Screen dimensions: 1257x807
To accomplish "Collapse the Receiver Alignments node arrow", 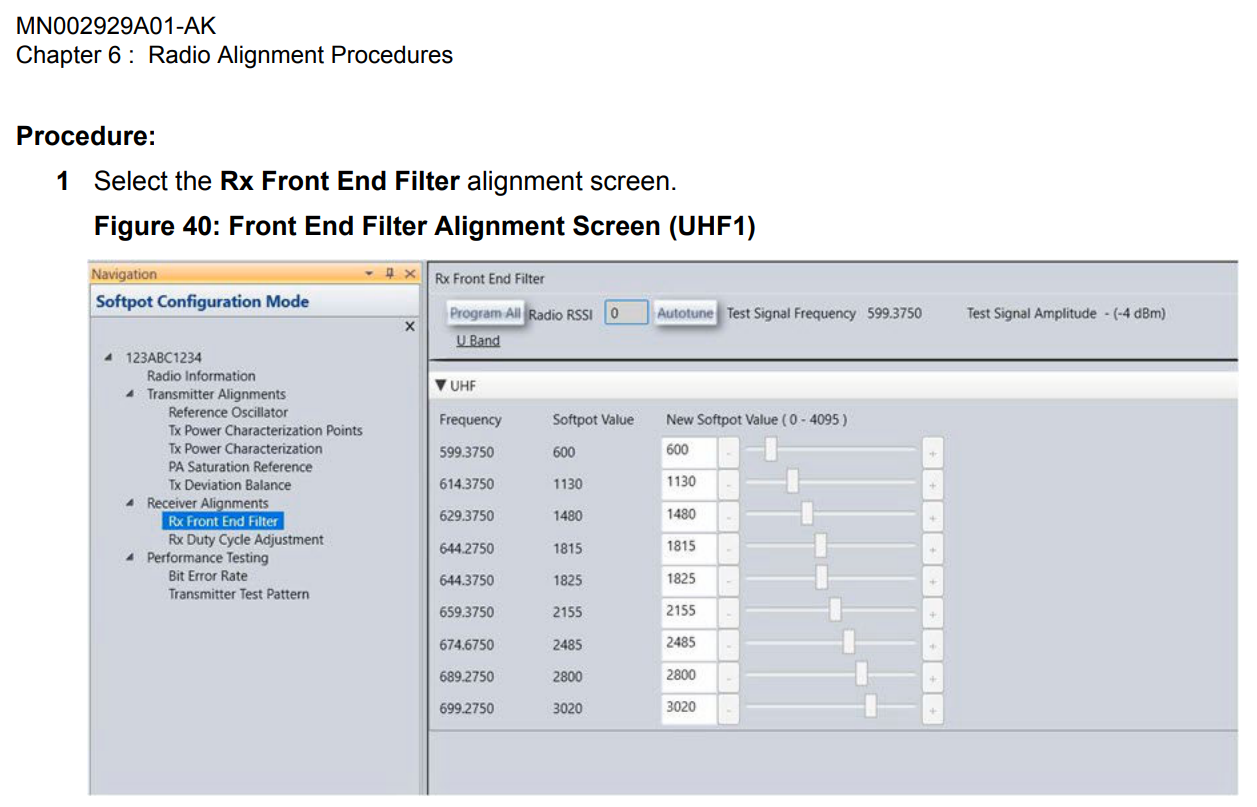I will point(130,504).
